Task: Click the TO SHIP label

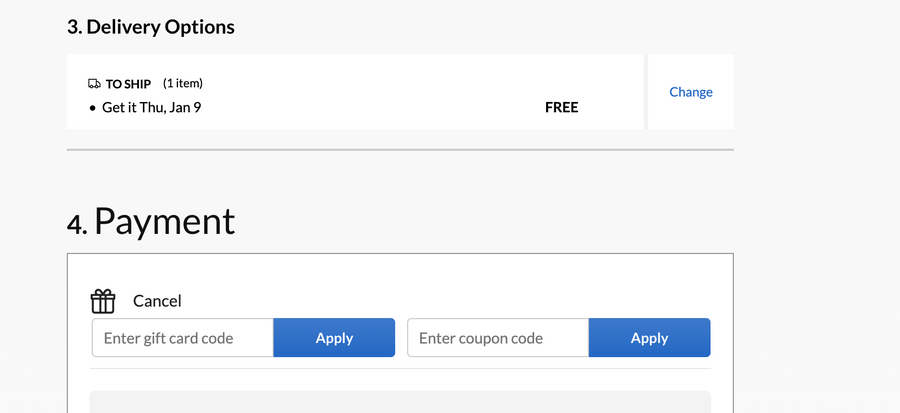Action: 128,84
